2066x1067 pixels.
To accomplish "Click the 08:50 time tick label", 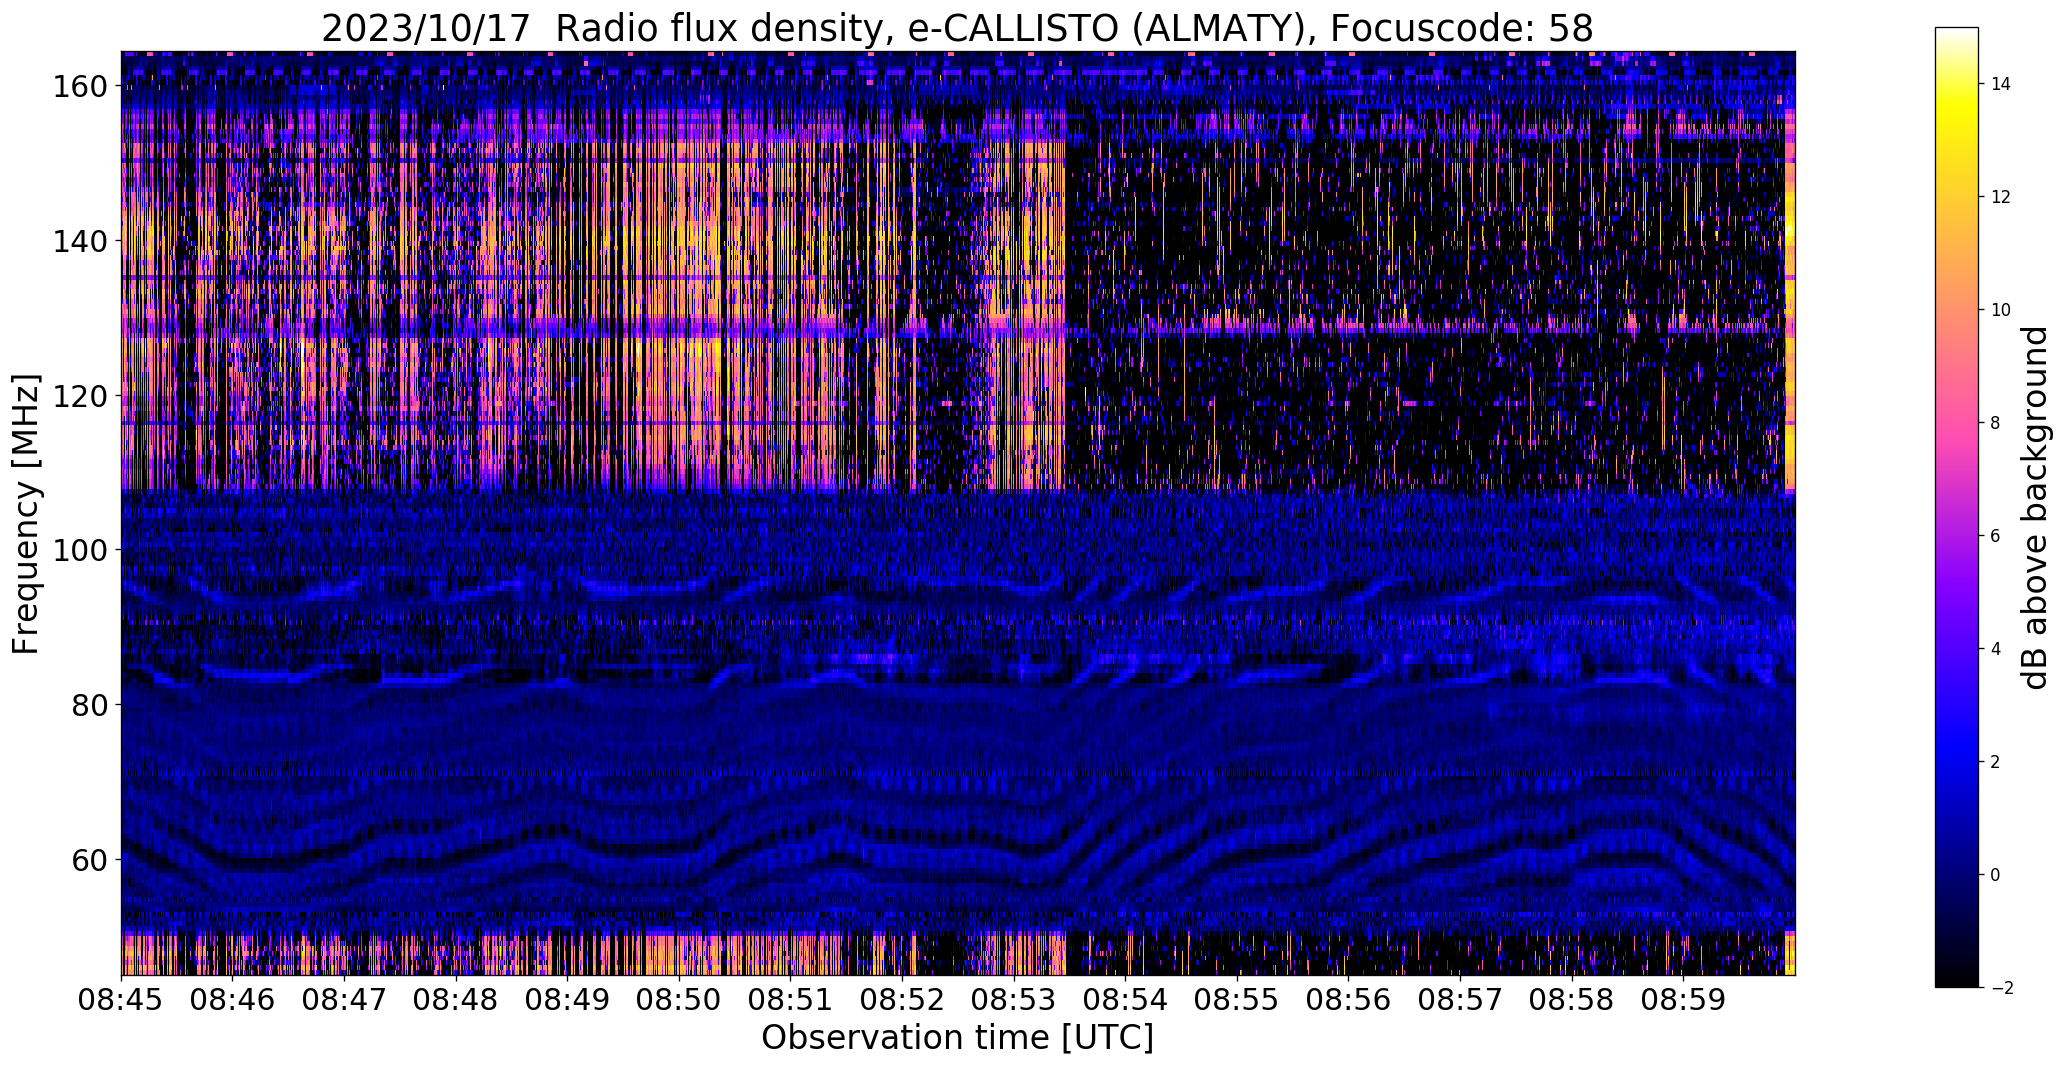I will 679,1000.
